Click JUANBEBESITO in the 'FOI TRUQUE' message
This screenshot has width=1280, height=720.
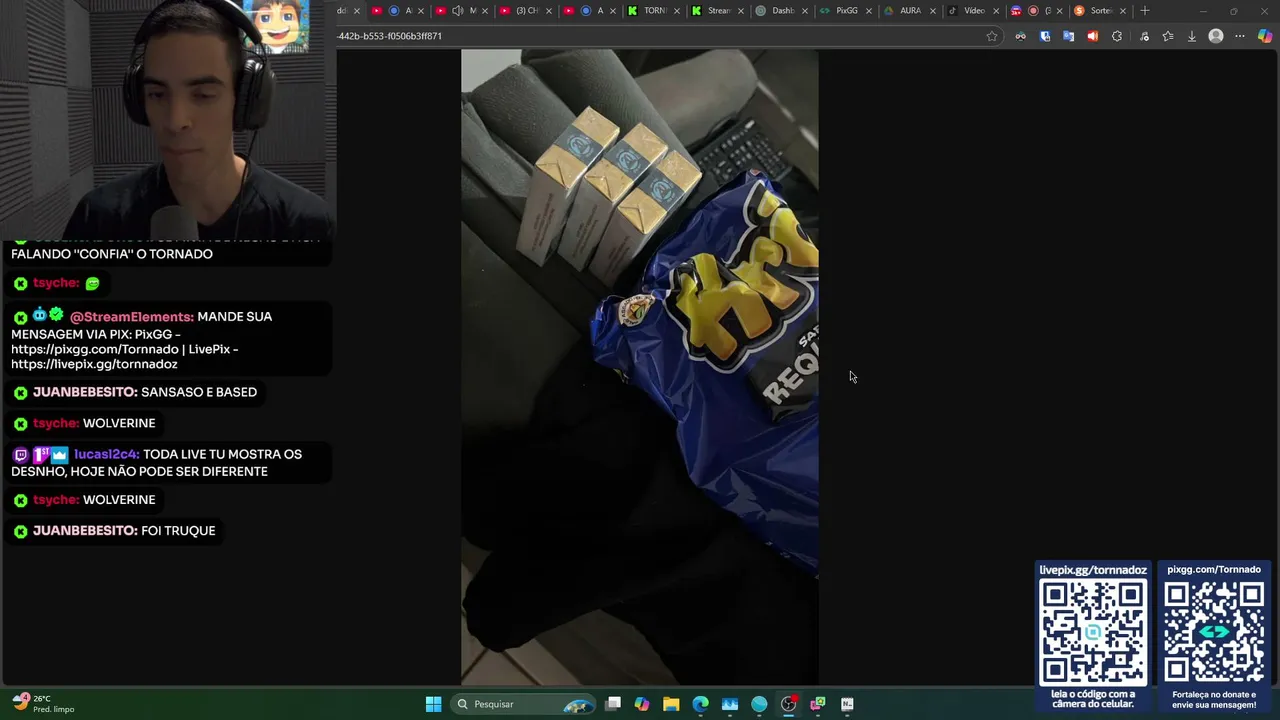coord(84,531)
